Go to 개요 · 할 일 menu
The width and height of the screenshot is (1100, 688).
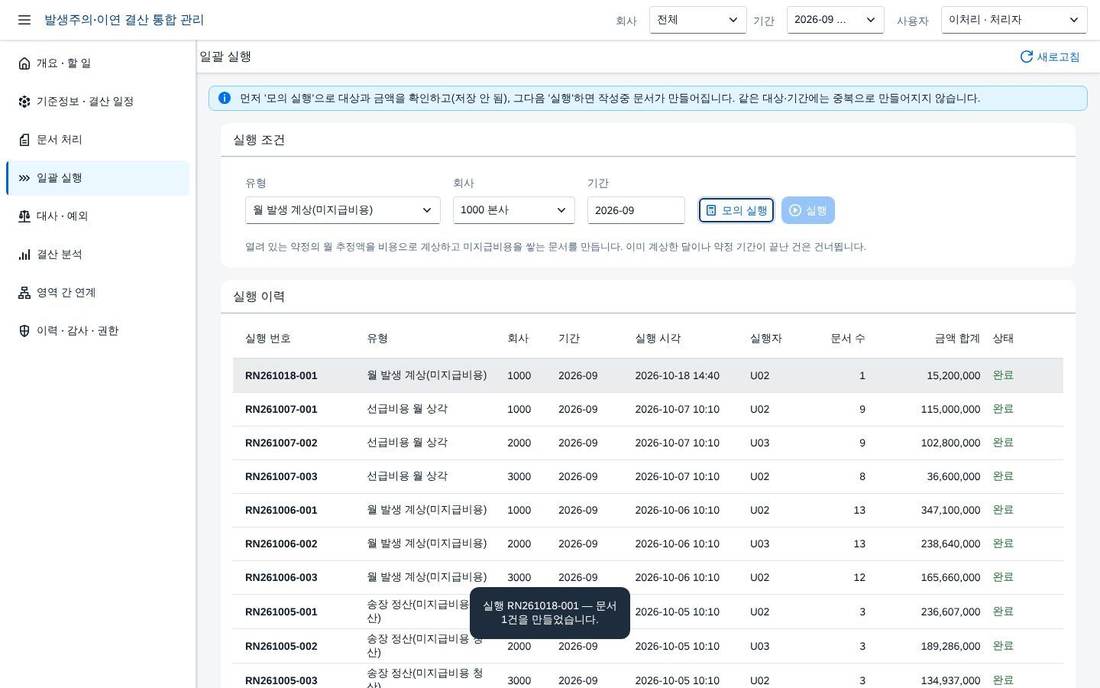tap(98, 63)
